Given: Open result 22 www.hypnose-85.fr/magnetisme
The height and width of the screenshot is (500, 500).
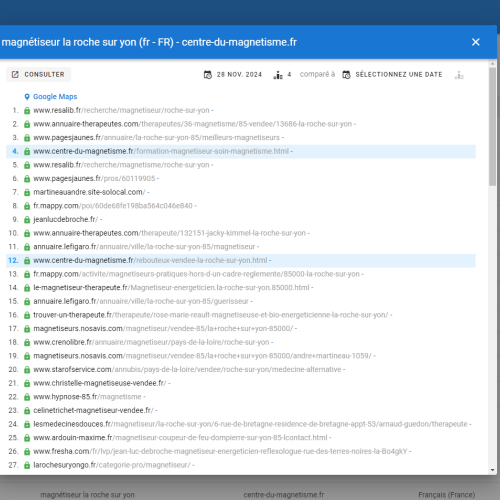Looking at the screenshot, I should pyautogui.click(x=87, y=397).
